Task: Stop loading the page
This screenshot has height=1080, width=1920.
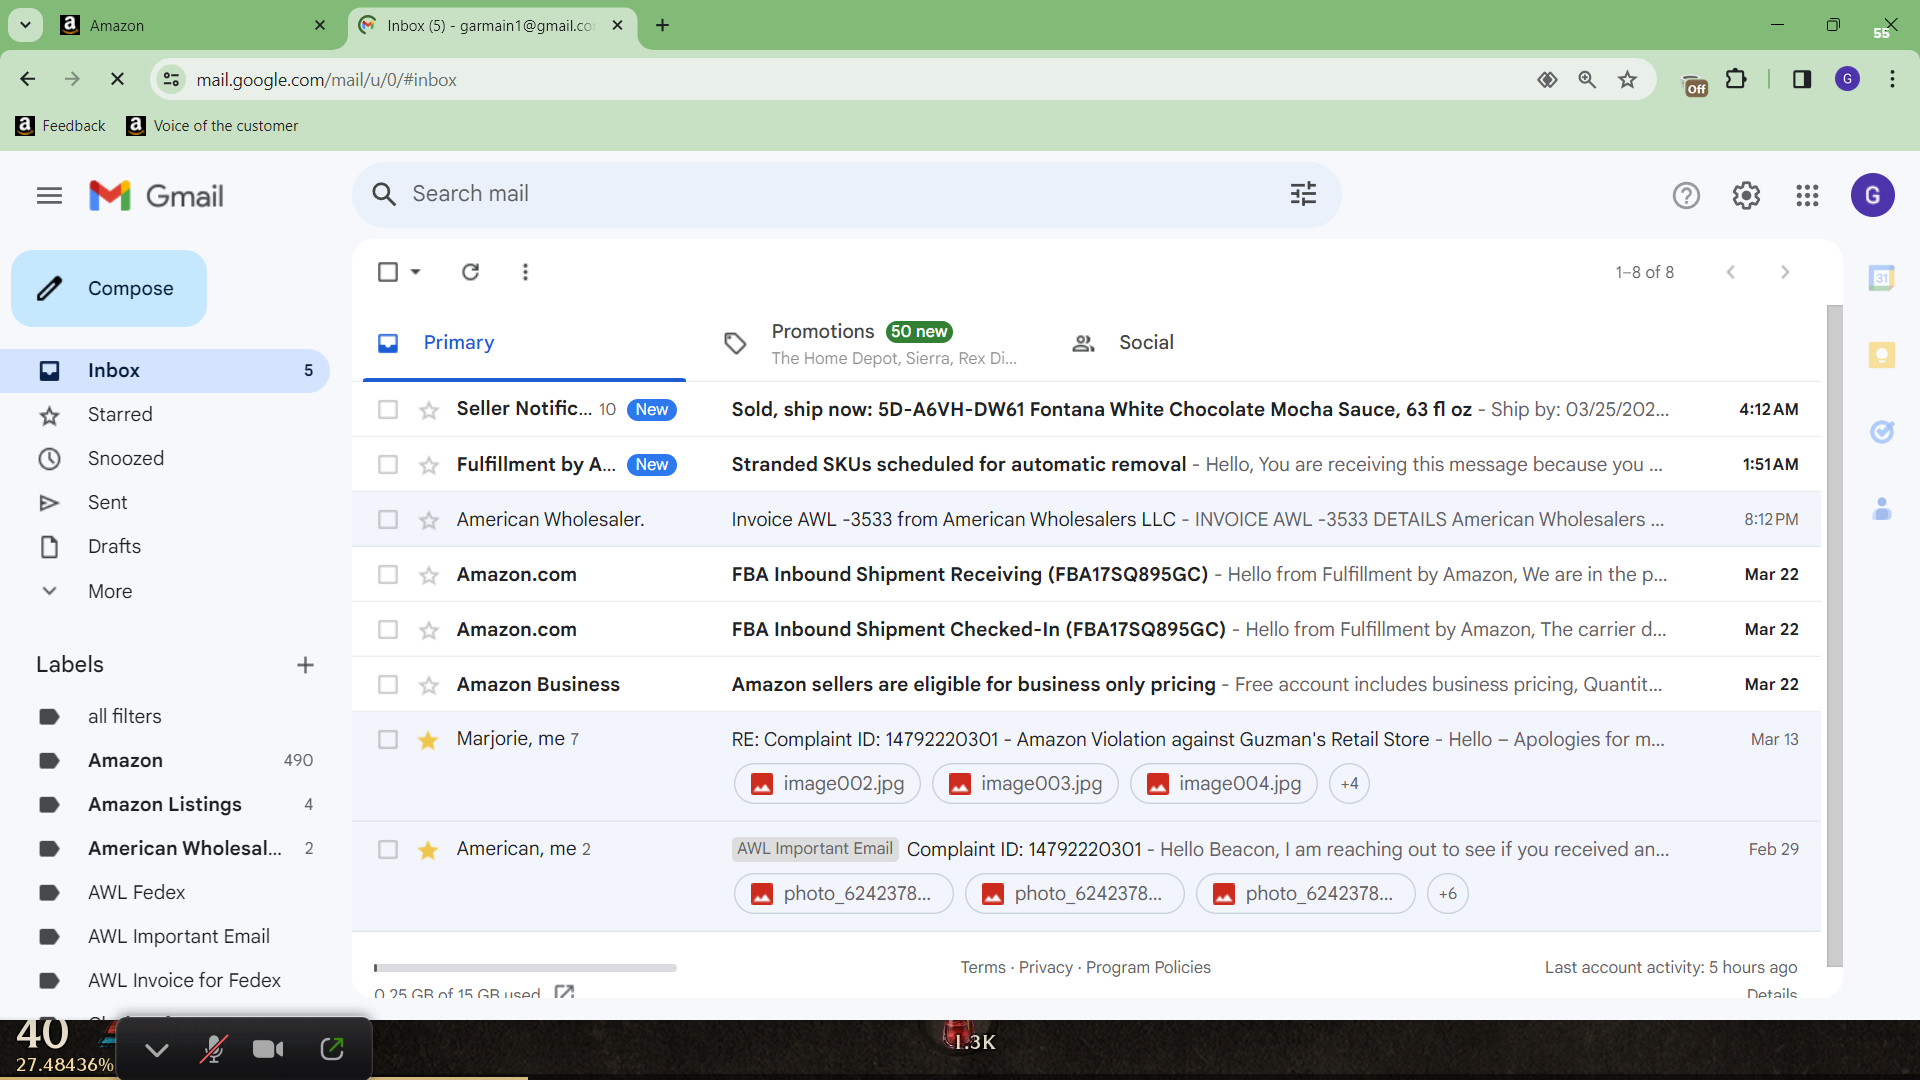Action: pos(117,79)
